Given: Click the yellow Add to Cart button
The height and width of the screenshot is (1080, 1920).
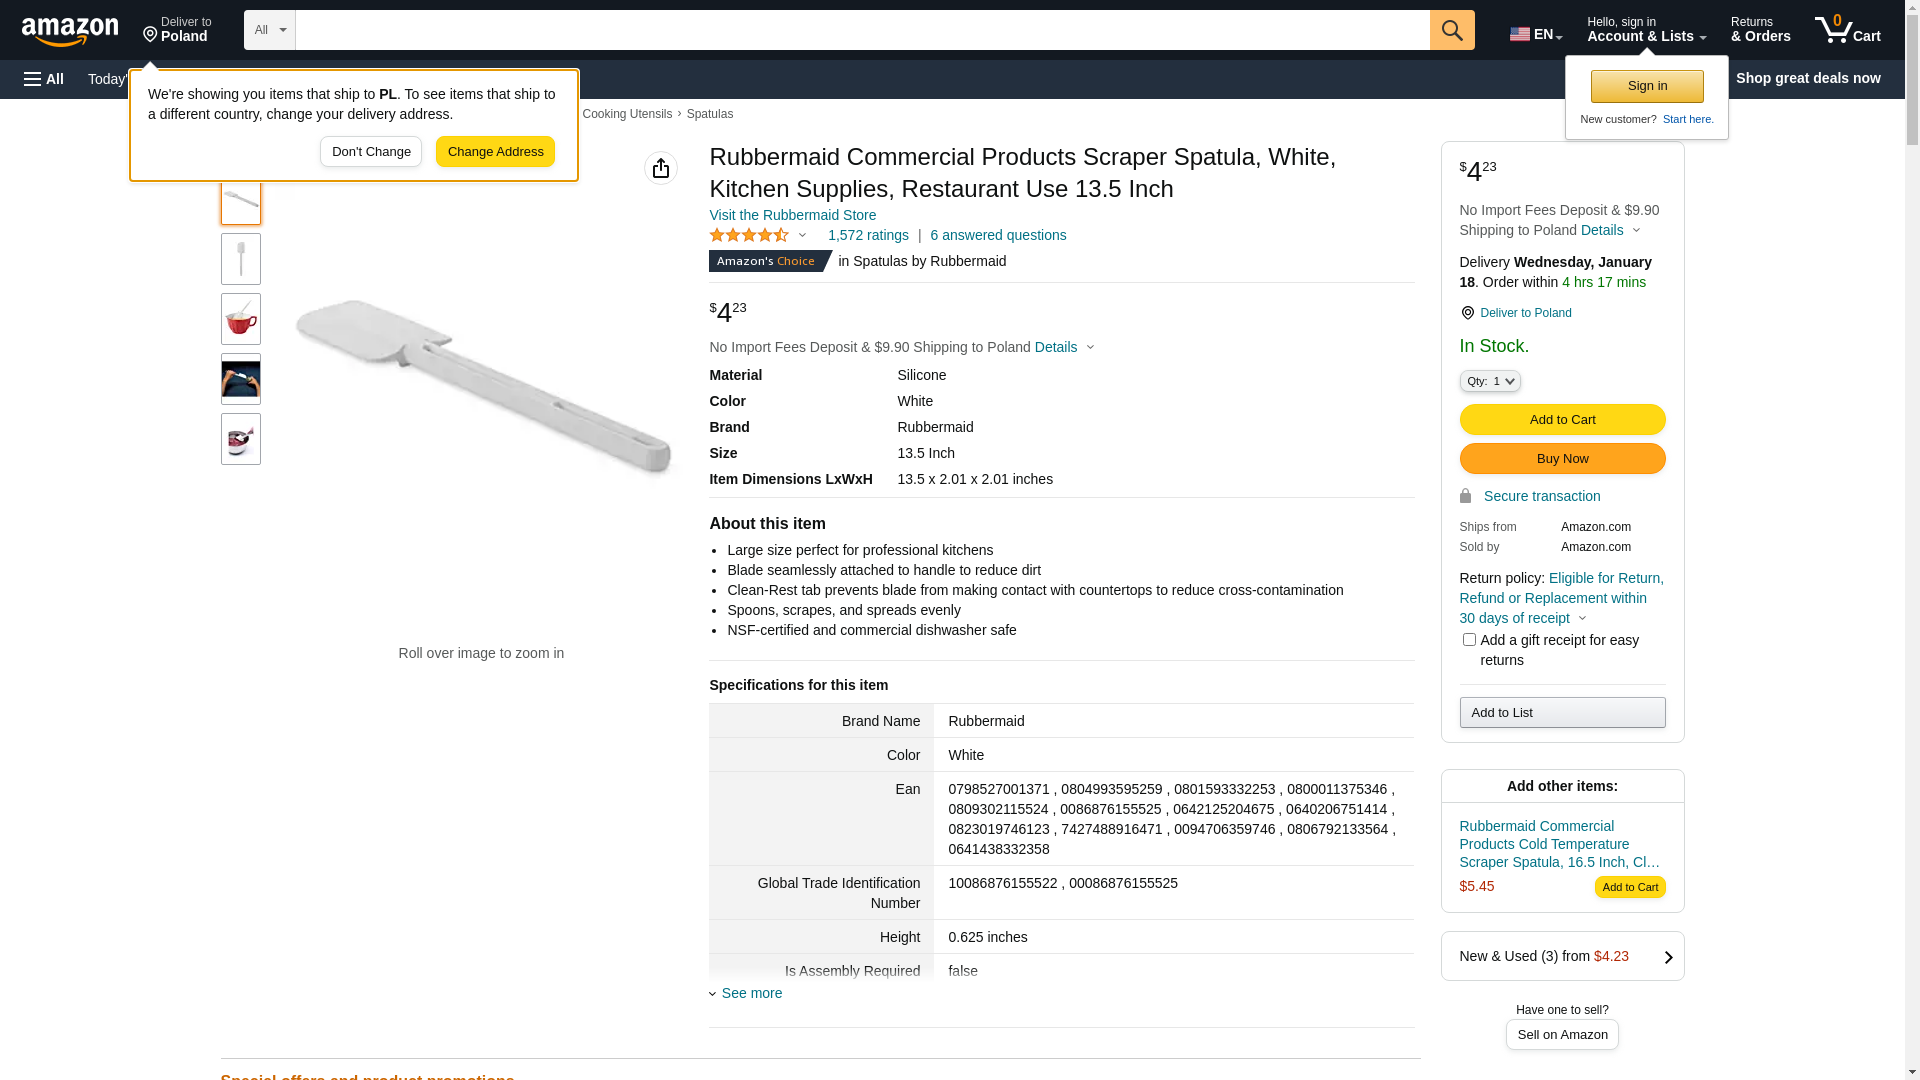Looking at the screenshot, I should coord(1561,419).
